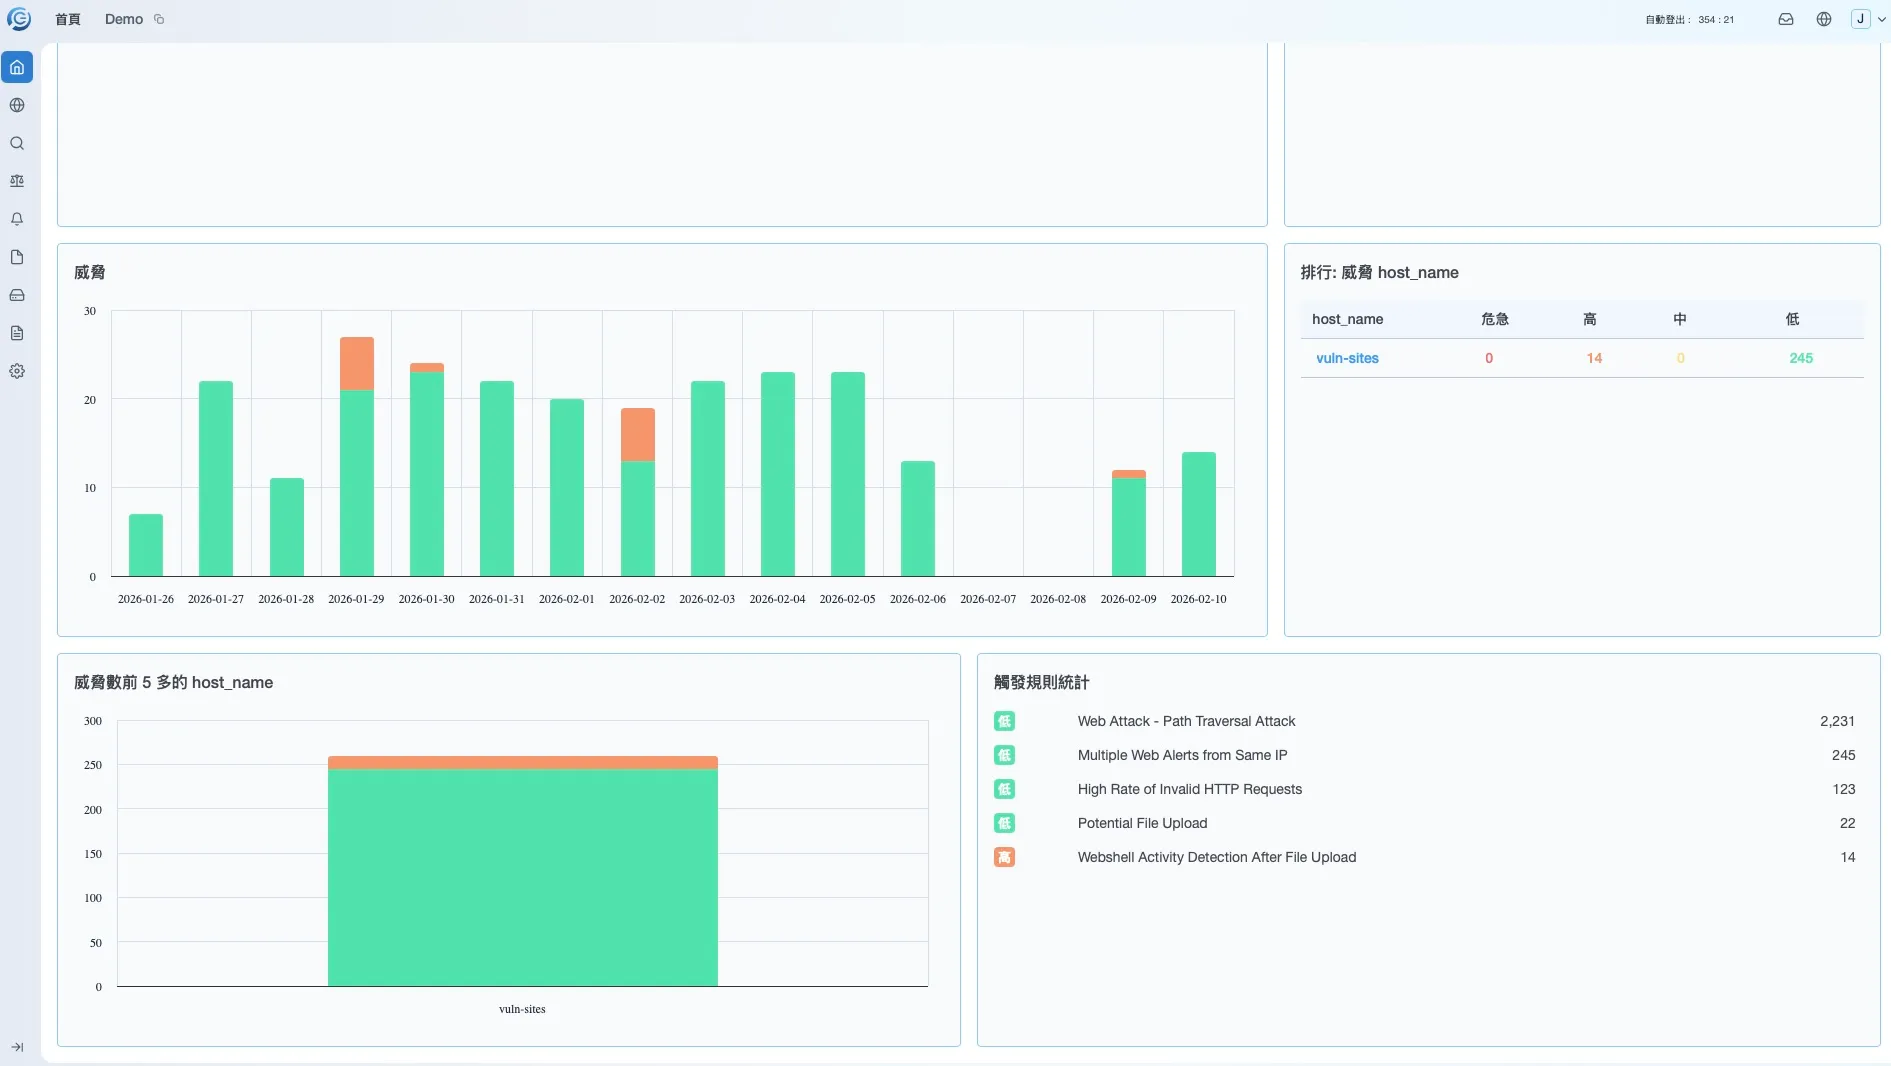Click the low severity count 245

point(1801,358)
